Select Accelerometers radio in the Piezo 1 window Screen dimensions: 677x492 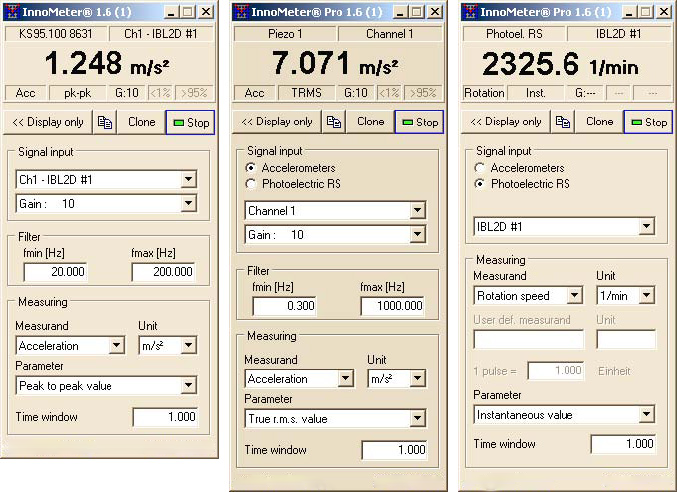[x=251, y=168]
